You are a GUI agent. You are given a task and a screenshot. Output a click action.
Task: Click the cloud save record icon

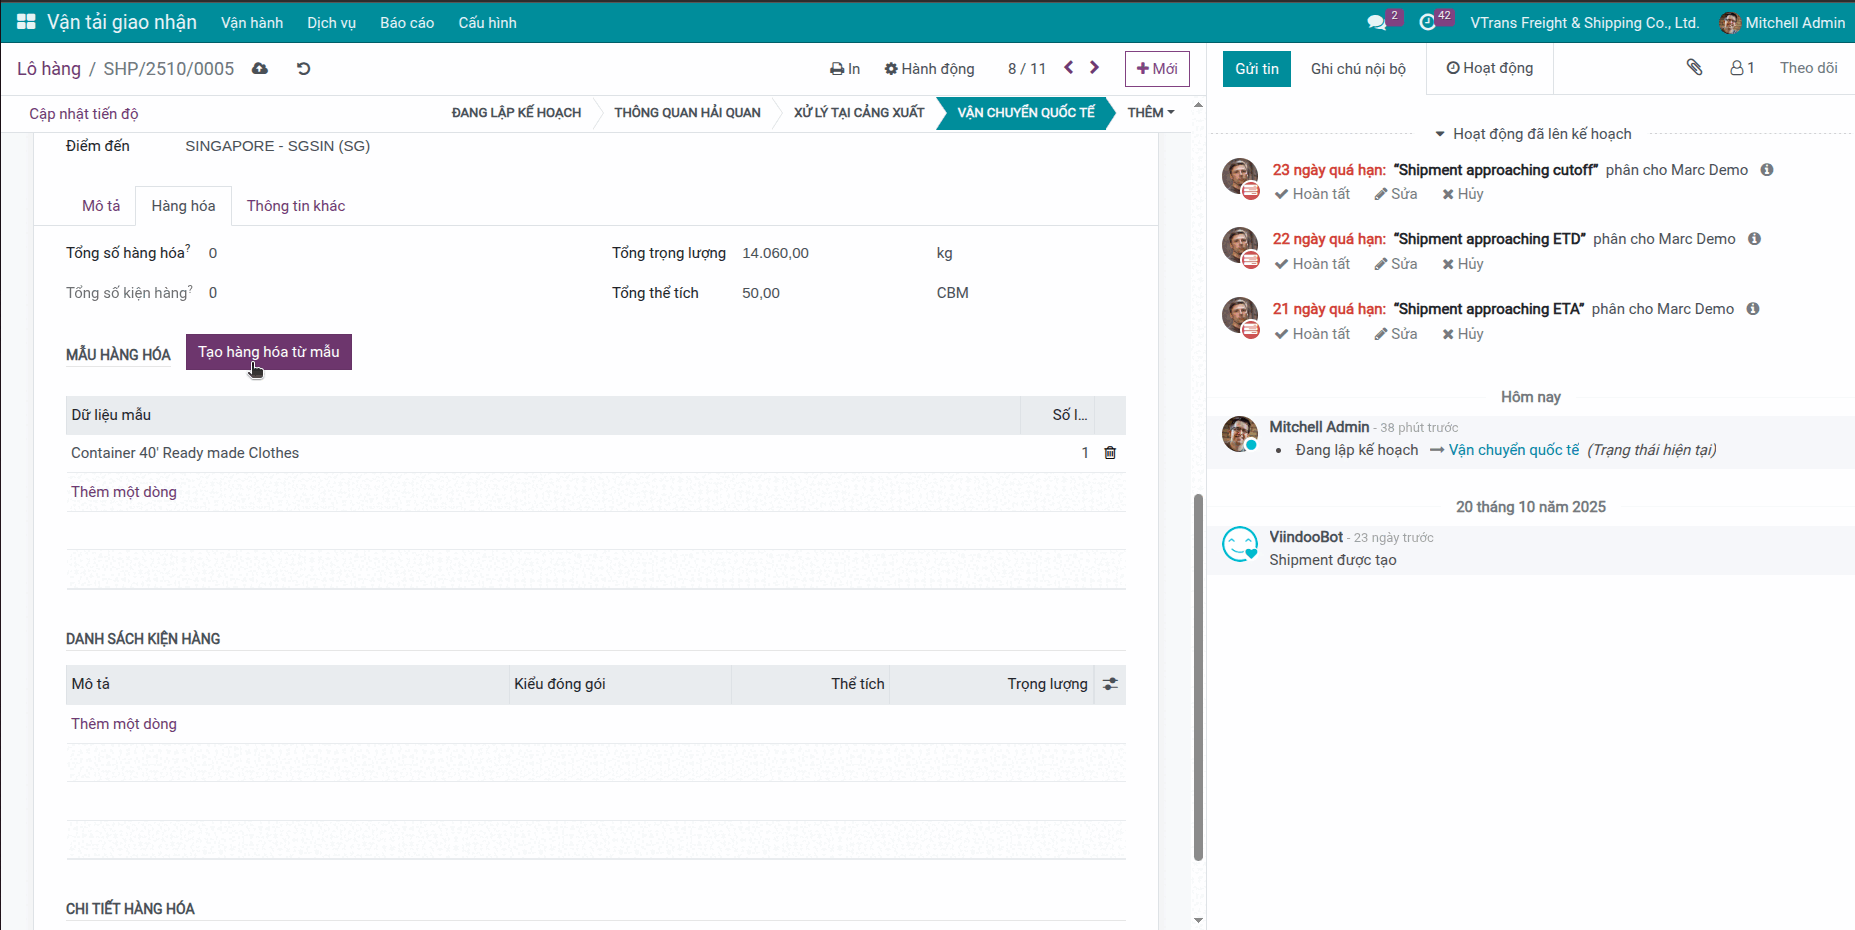(x=260, y=69)
